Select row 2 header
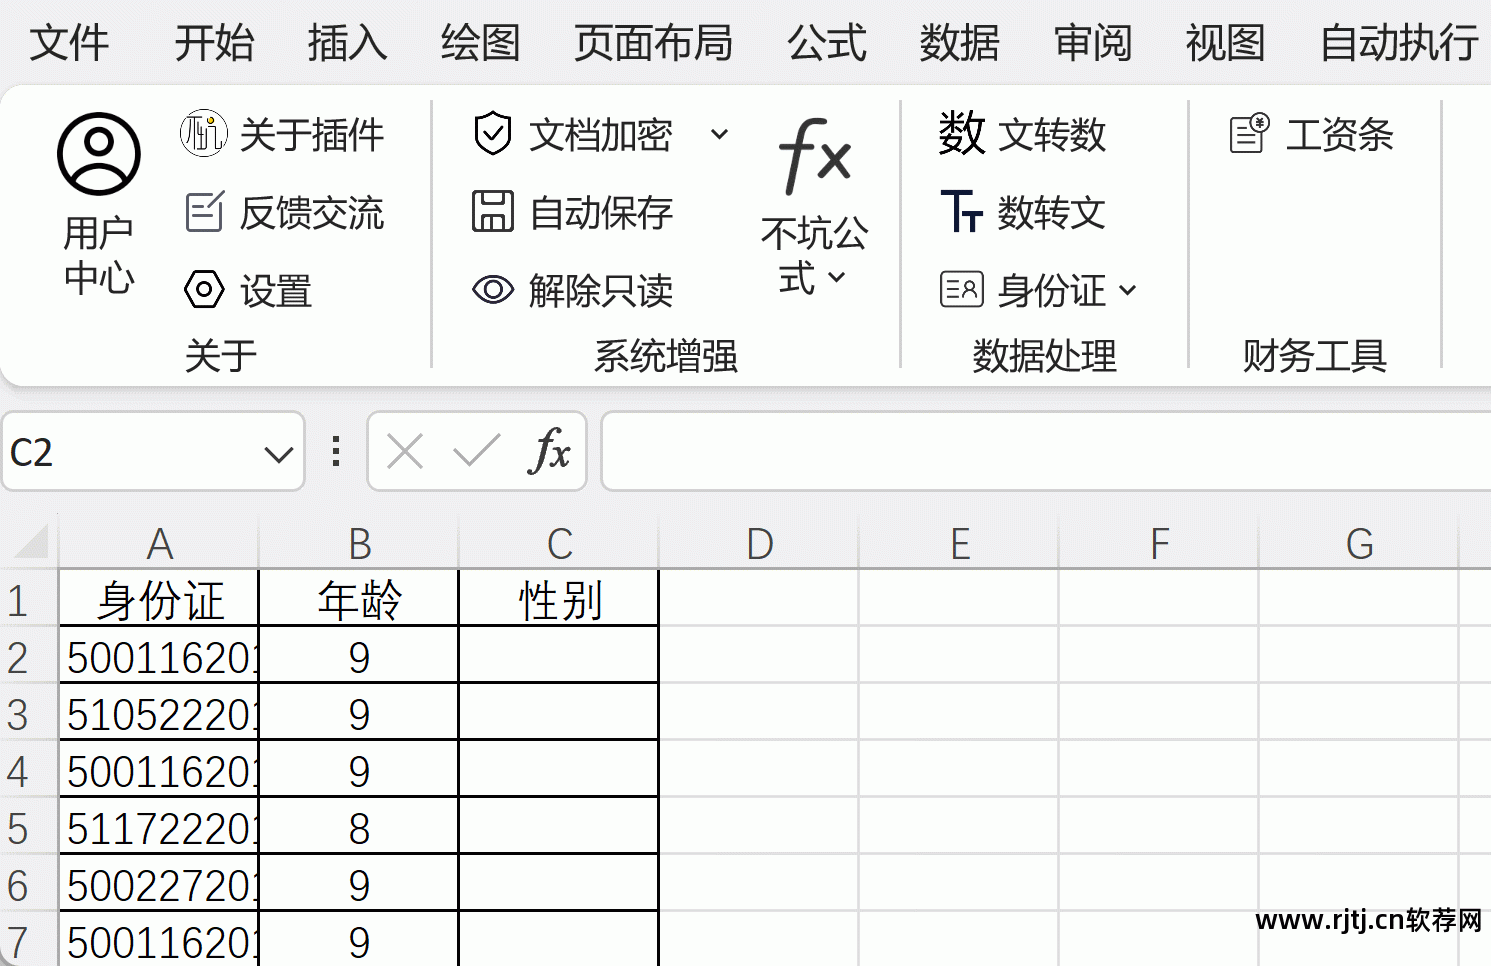Screen dimensions: 1491x966 point(29,655)
